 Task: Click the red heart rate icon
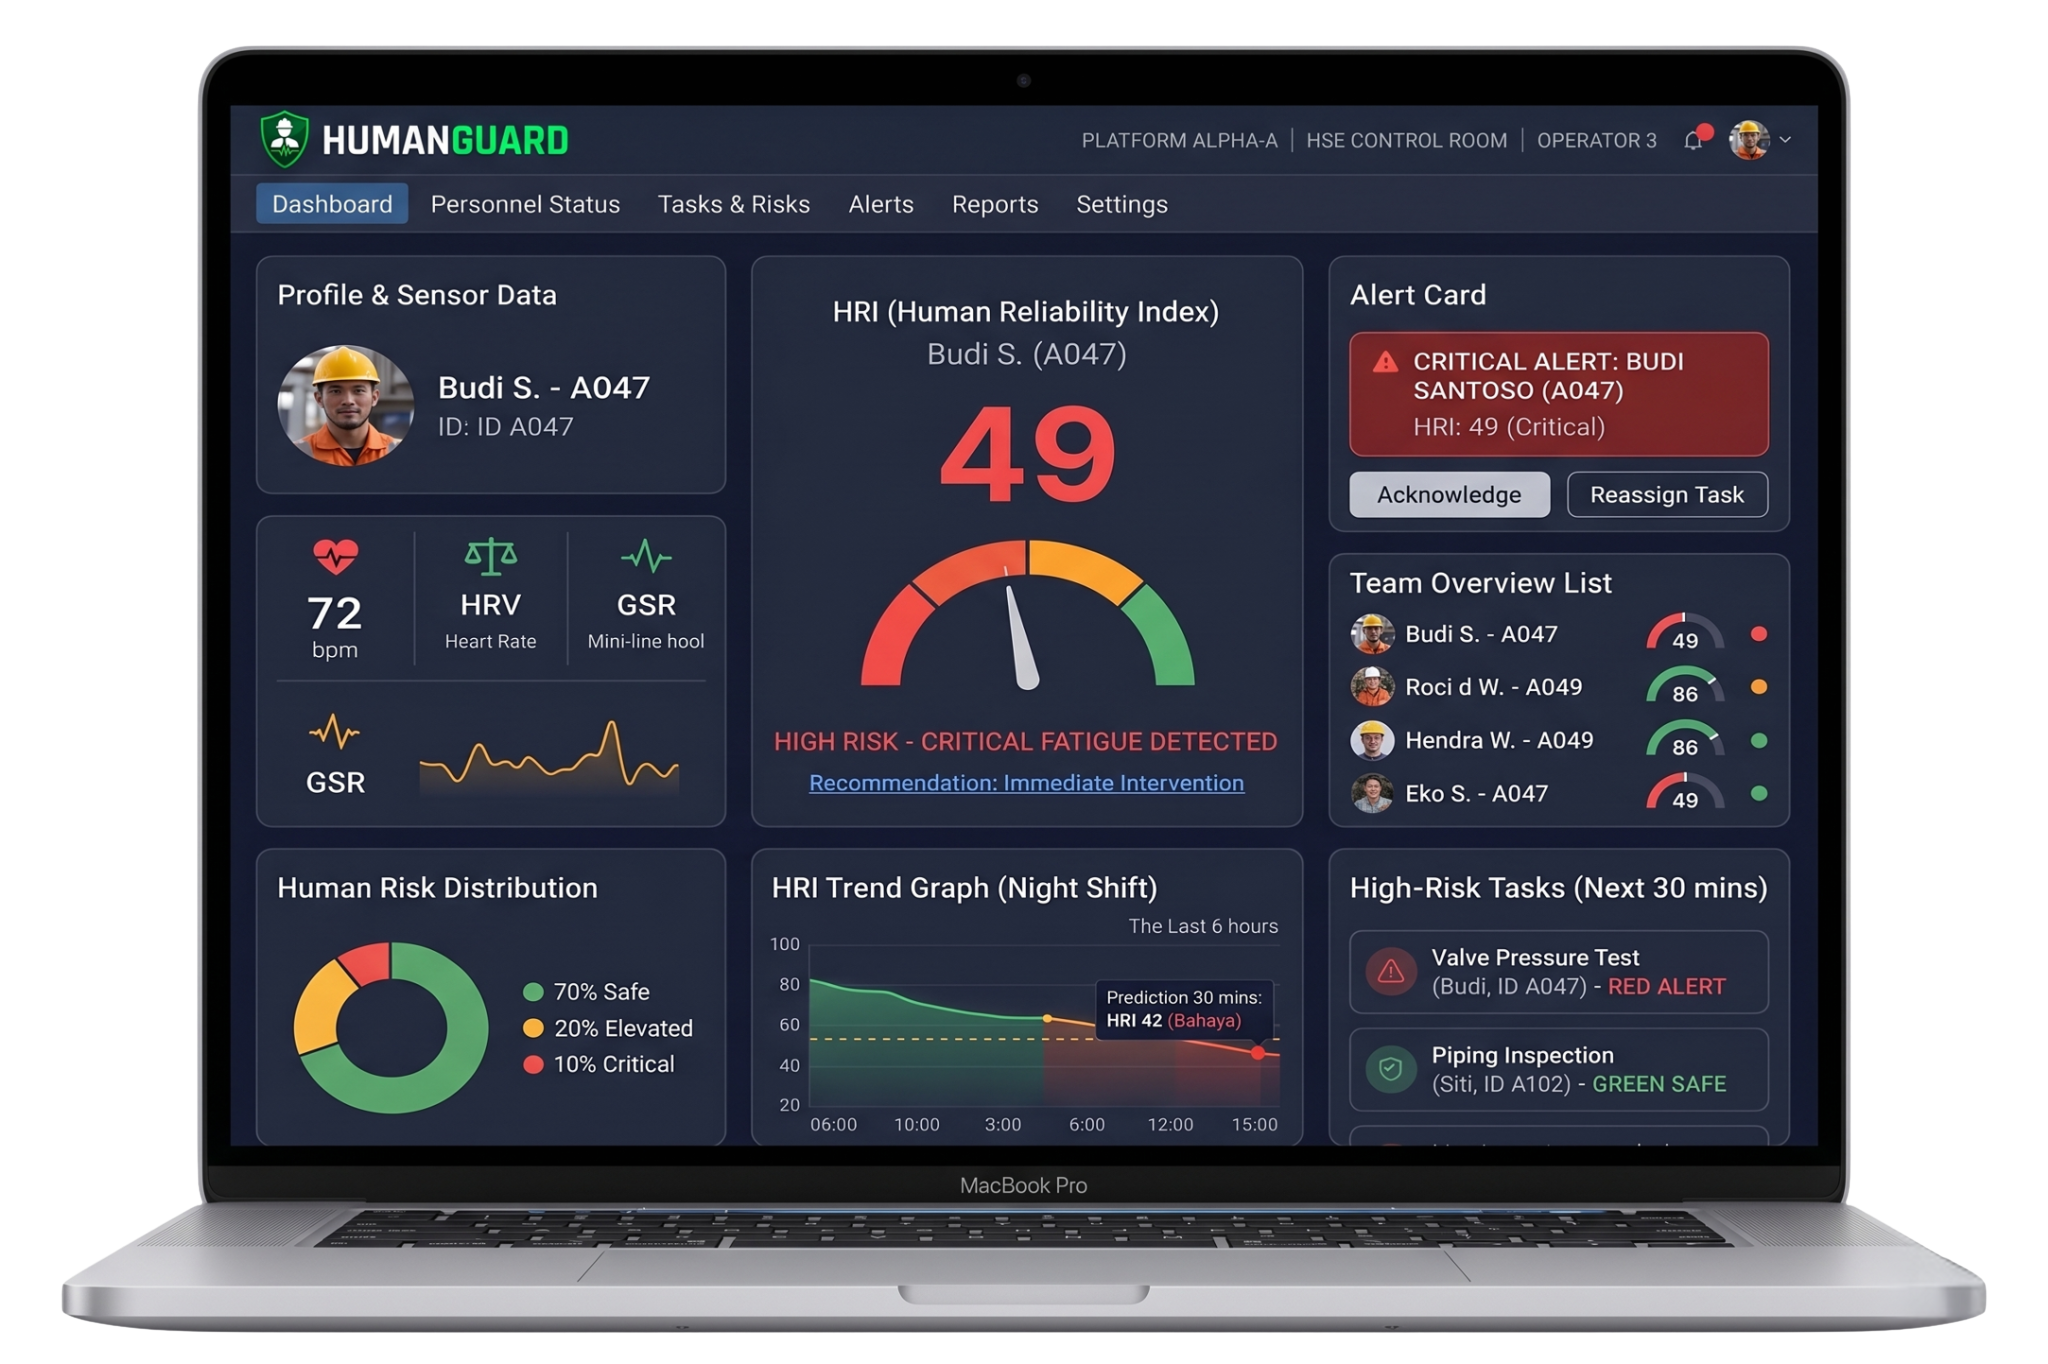(335, 556)
